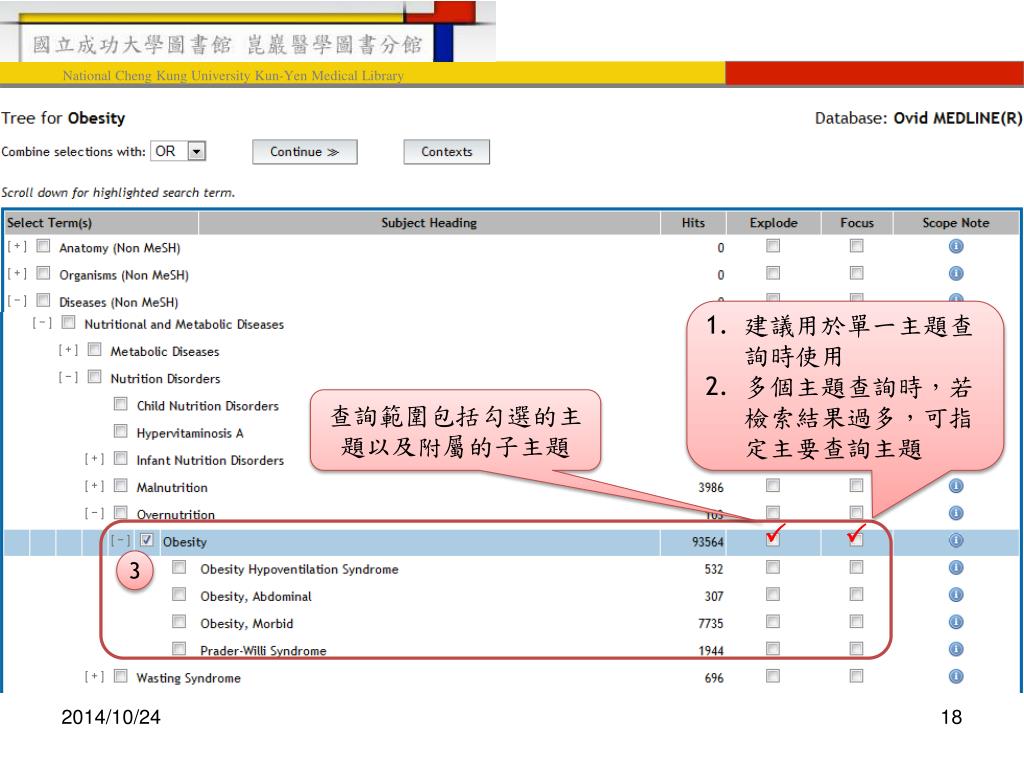1024x768 pixels.
Task: Open scope note for Obesity, Abdominal
Action: pyautogui.click(x=955, y=595)
